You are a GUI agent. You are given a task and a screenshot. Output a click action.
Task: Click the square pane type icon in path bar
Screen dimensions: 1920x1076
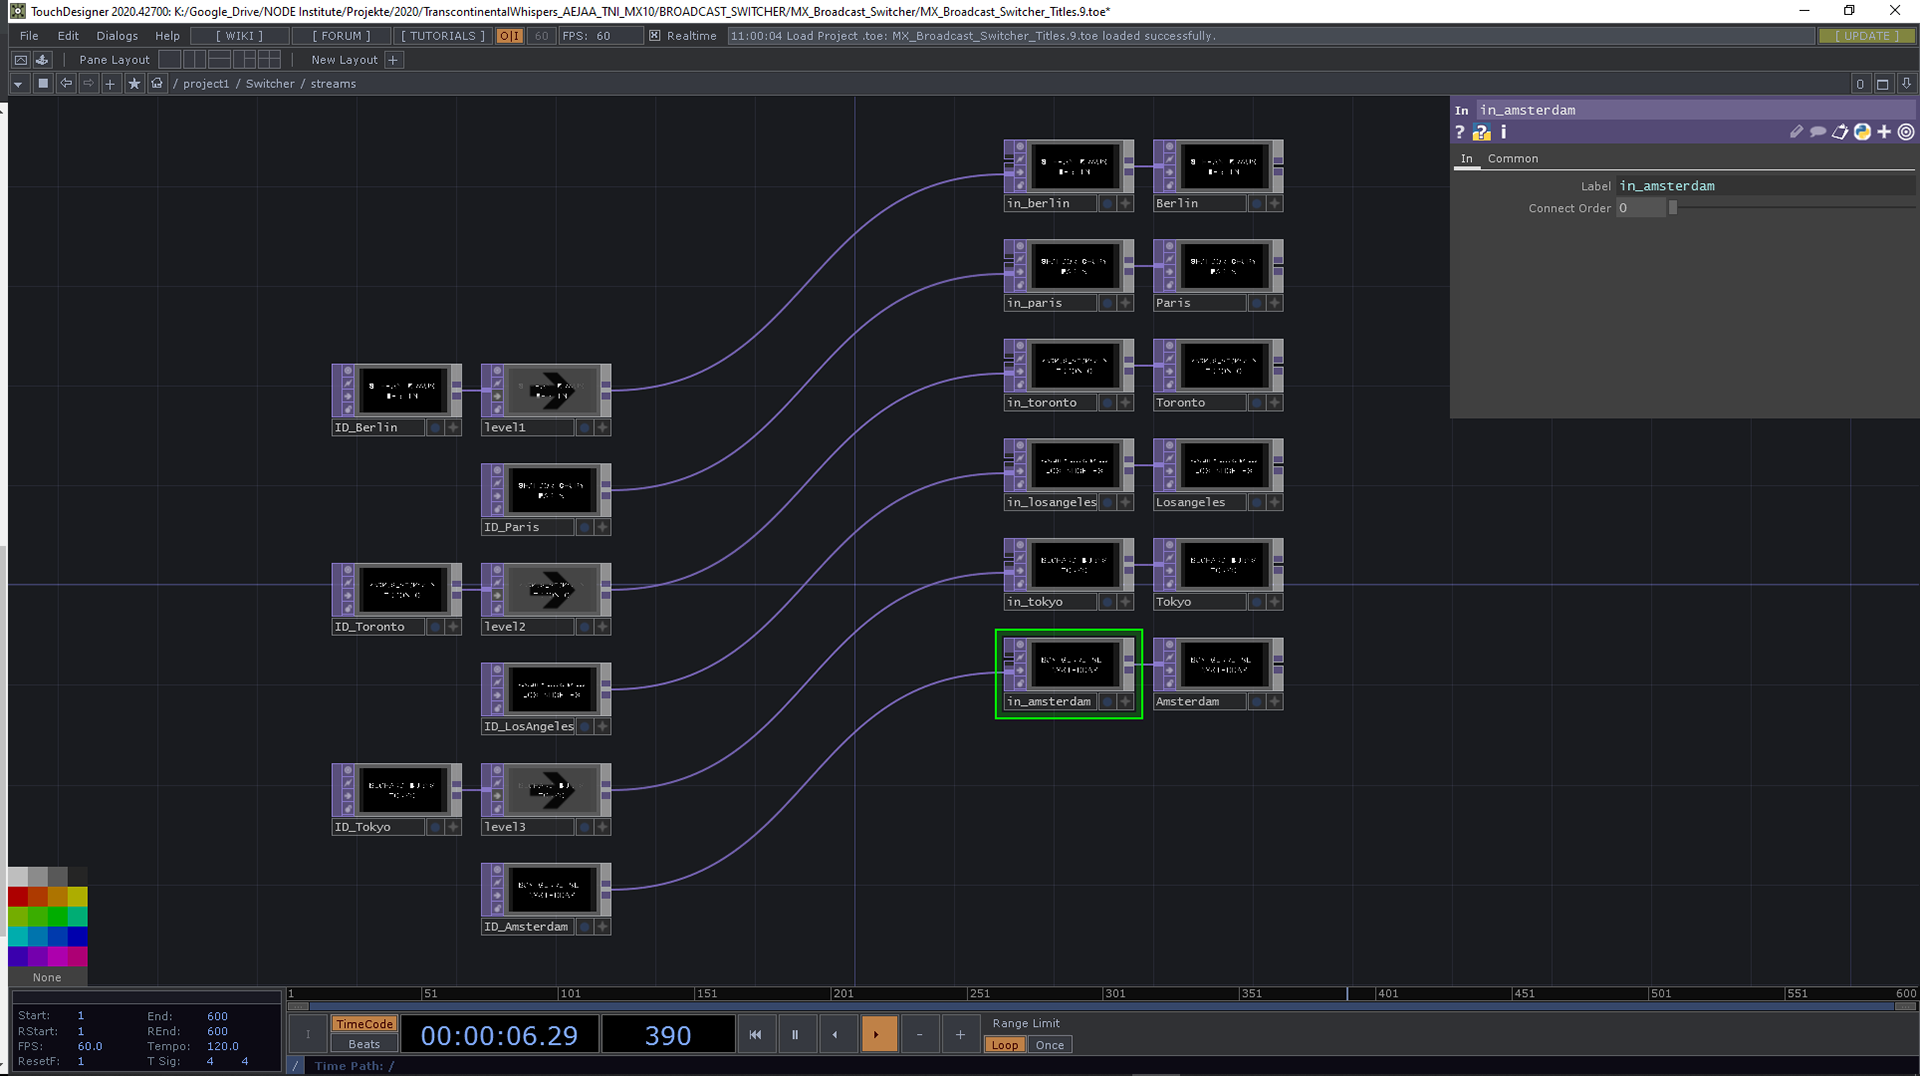pyautogui.click(x=43, y=84)
